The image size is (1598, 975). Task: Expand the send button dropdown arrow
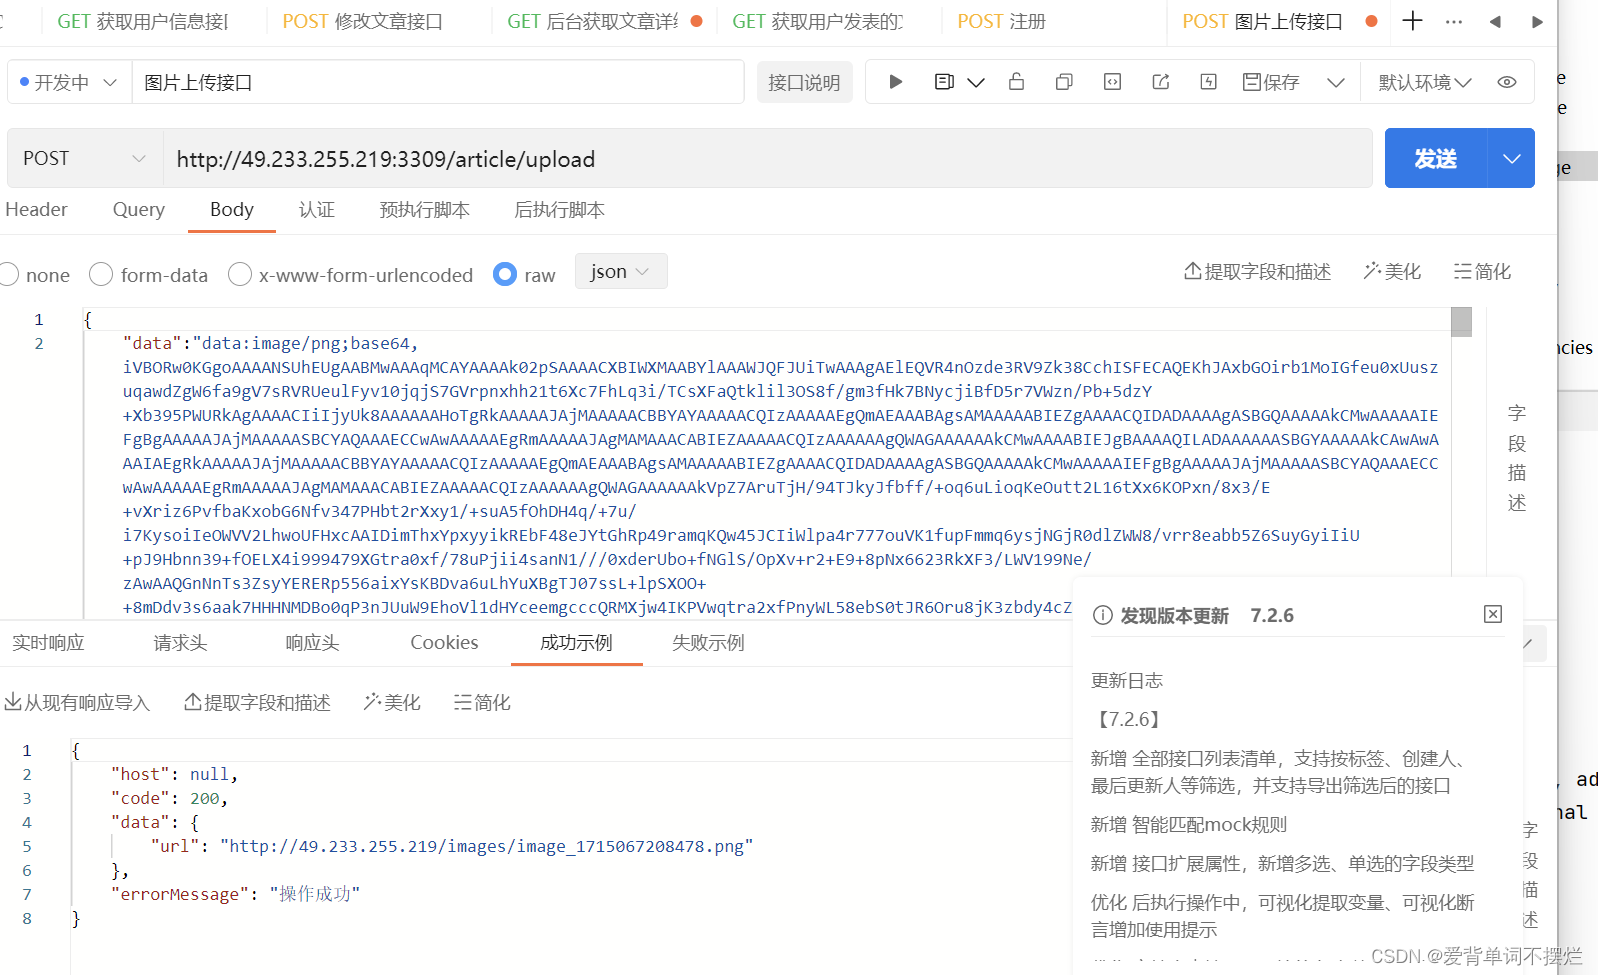tap(1511, 158)
